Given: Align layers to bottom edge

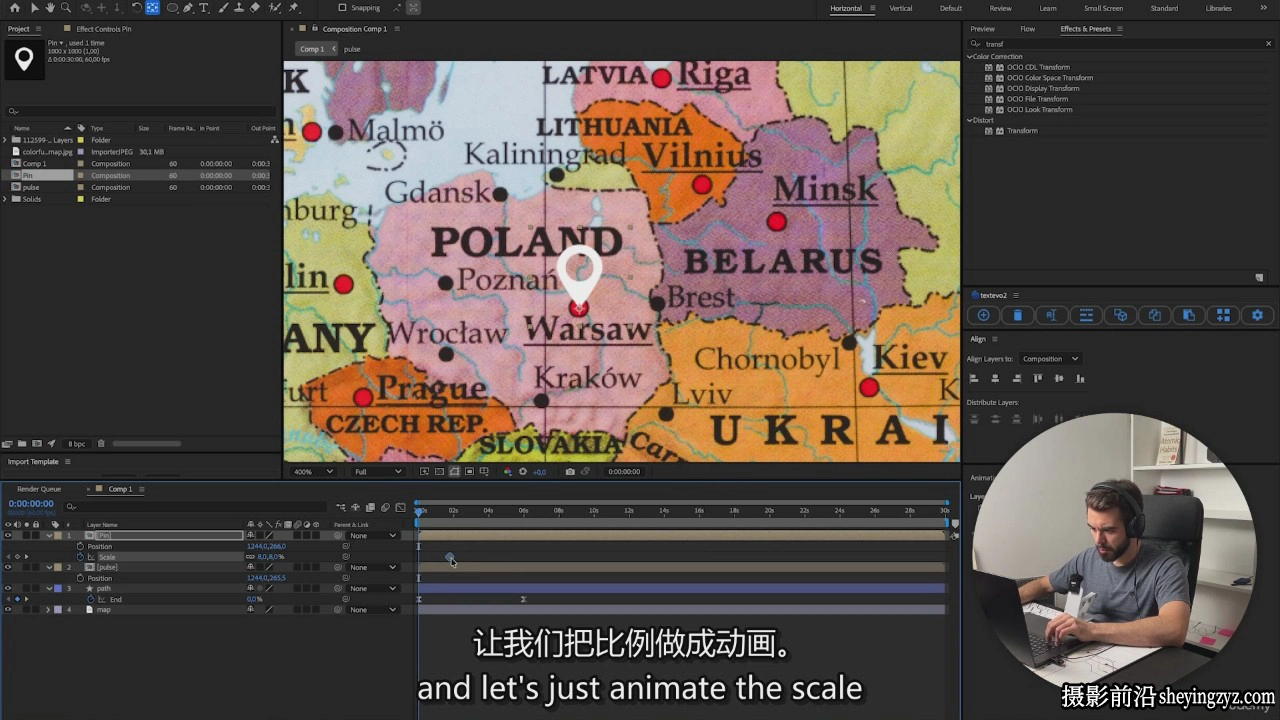Looking at the screenshot, I should tap(1080, 379).
